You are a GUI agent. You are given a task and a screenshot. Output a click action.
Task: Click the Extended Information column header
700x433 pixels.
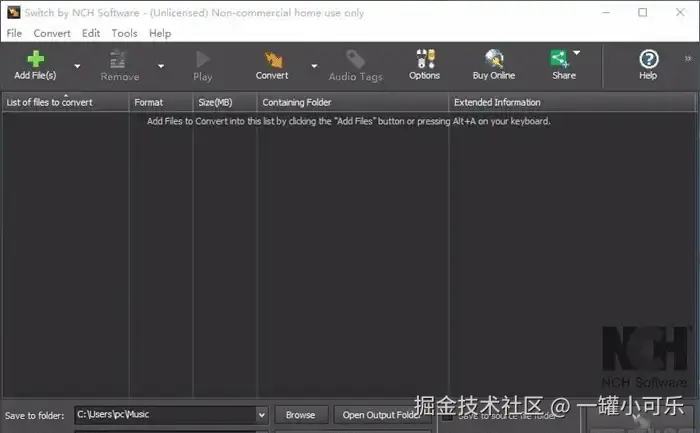pos(572,102)
